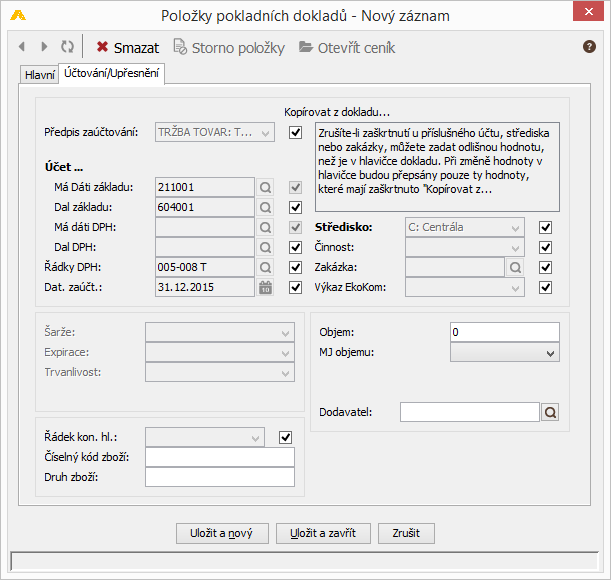Screen dimensions: 611x580
Task: Open price list via Otevřít ceník
Action: point(347,48)
